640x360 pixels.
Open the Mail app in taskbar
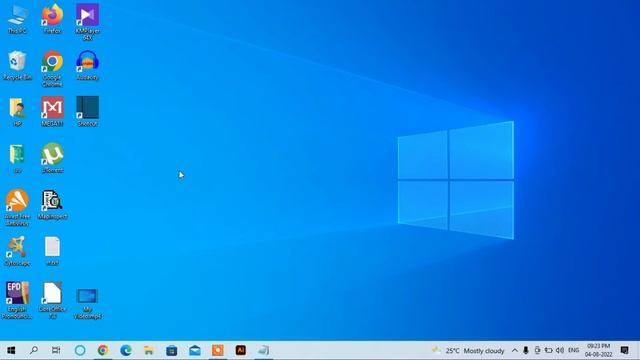pos(195,350)
